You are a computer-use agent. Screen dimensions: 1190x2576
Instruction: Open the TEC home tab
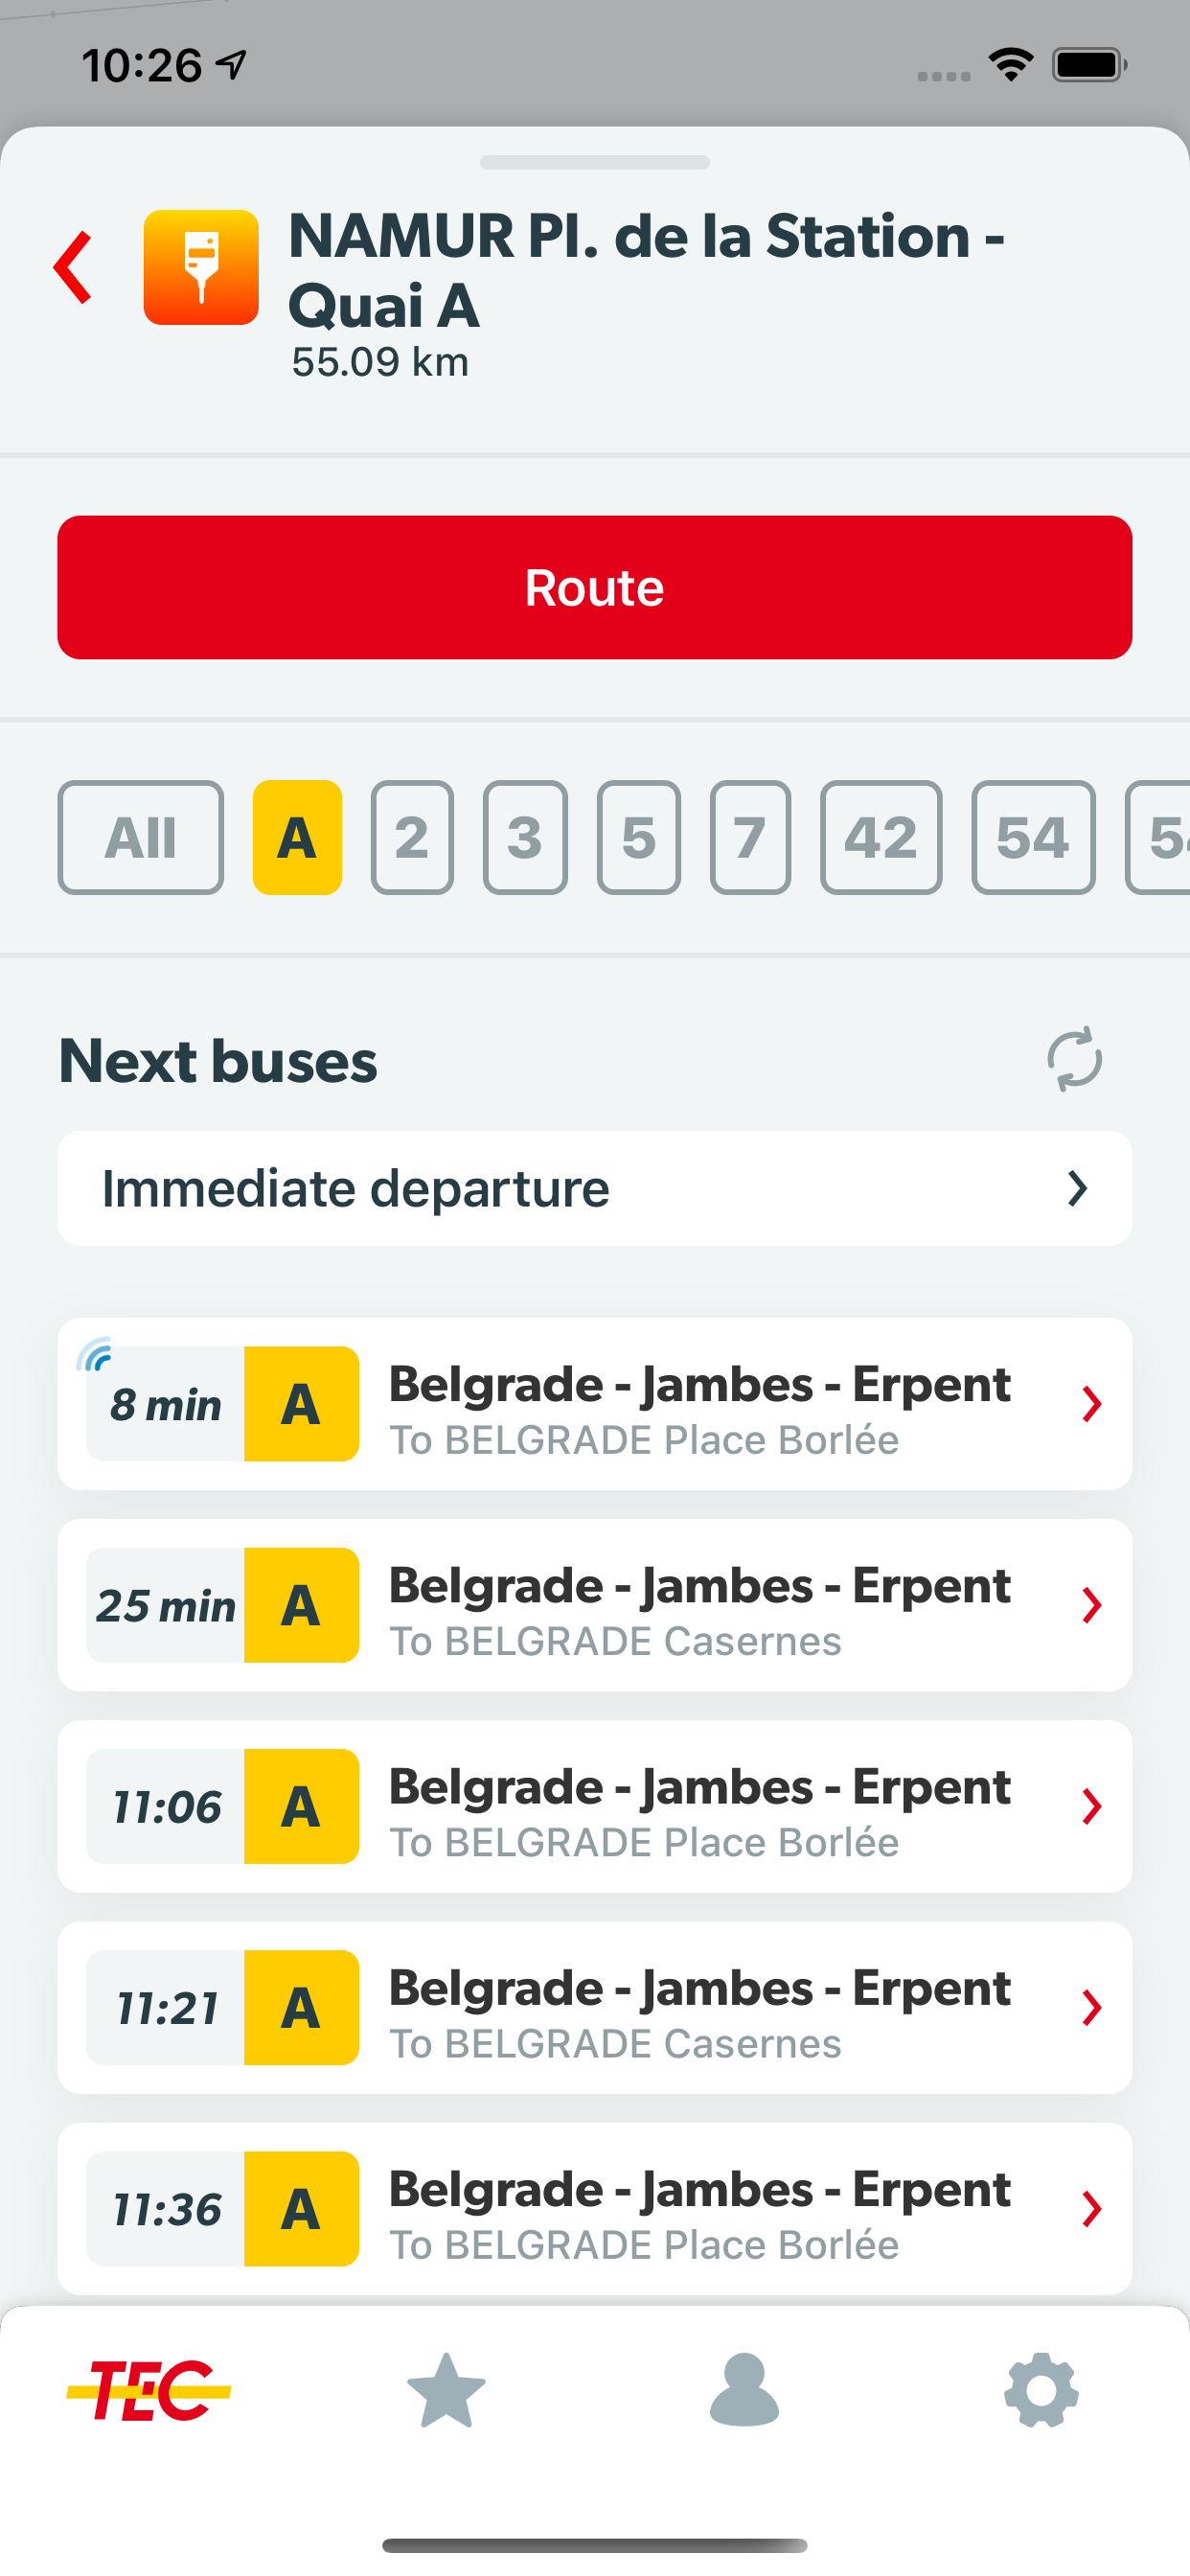149,2390
